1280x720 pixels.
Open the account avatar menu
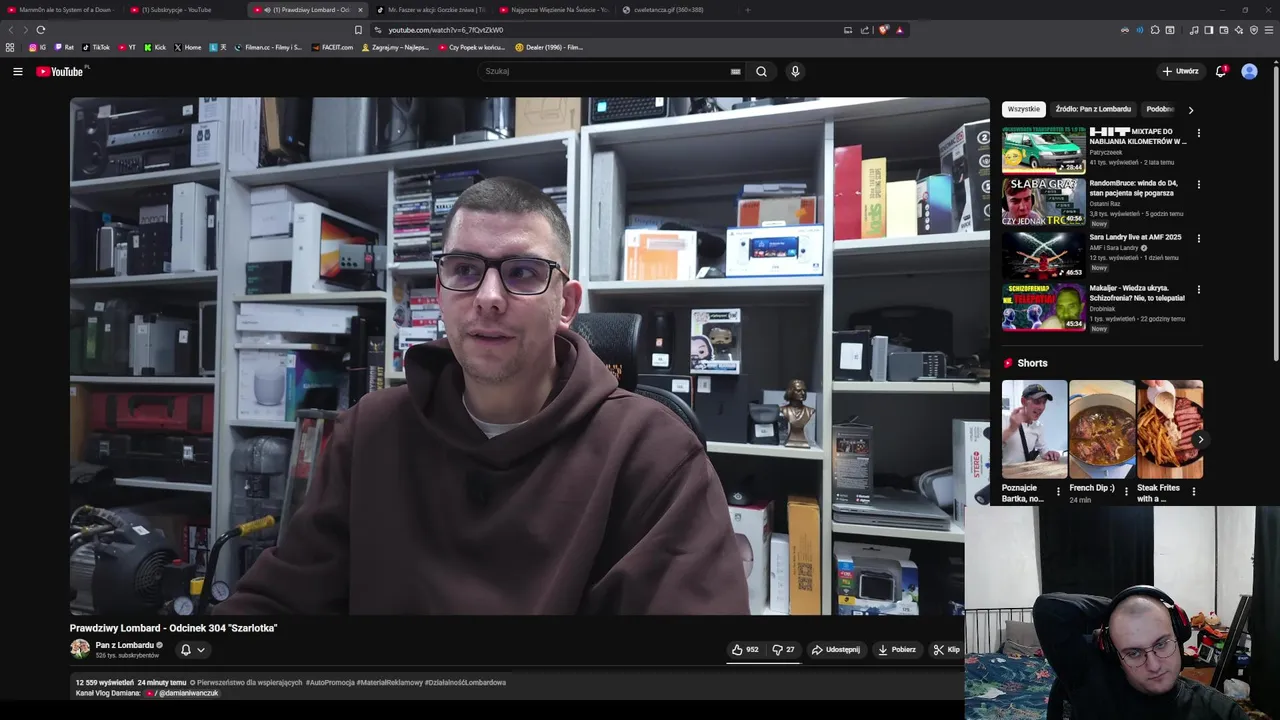(x=1249, y=71)
